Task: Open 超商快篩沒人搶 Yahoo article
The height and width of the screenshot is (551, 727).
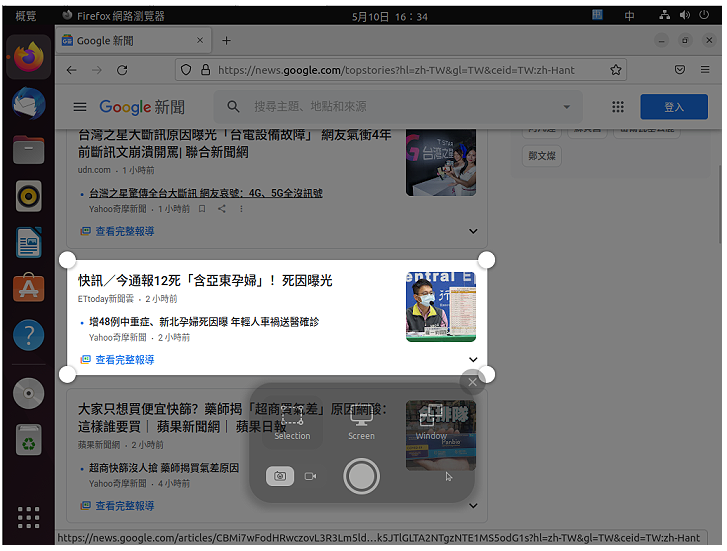Action: pos(164,468)
